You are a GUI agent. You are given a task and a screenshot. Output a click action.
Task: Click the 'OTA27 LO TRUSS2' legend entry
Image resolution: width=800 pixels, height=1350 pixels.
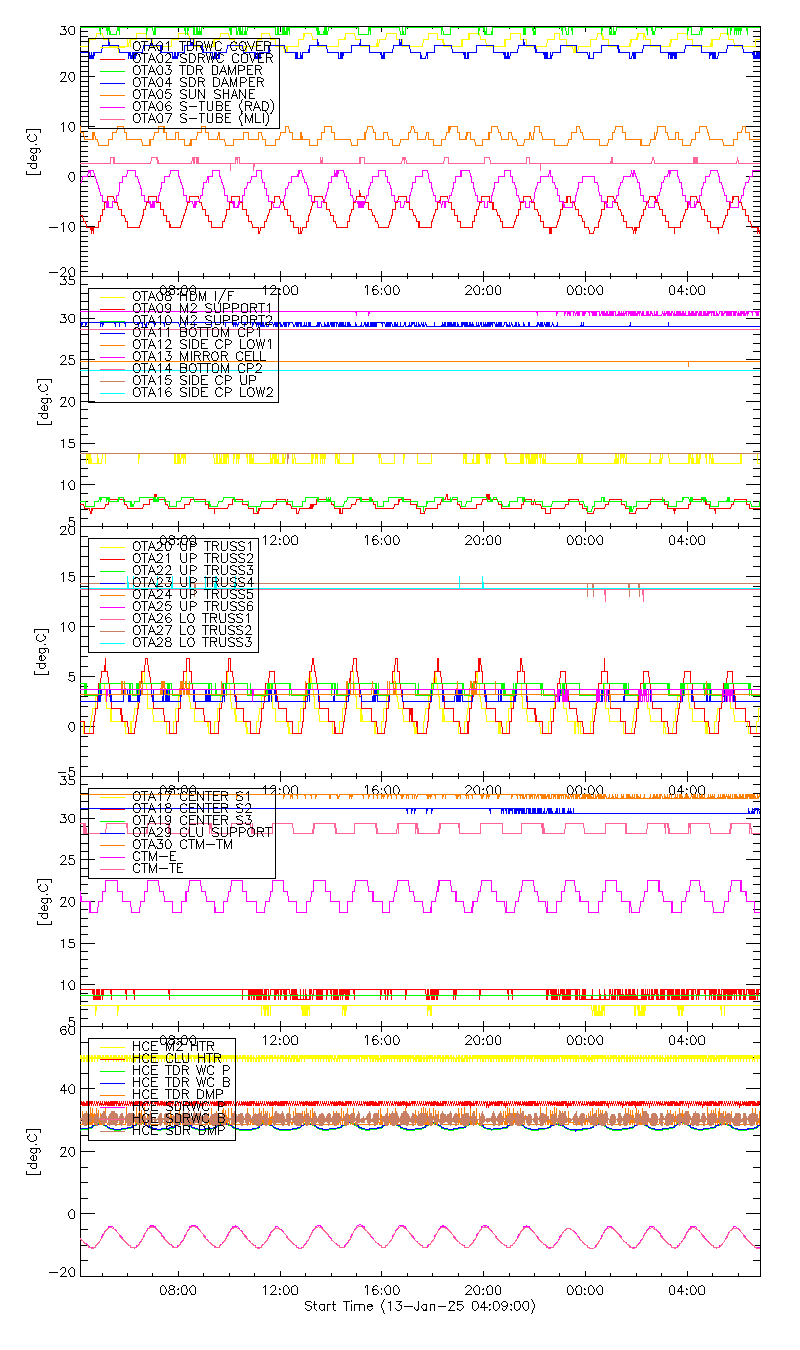click(193, 629)
